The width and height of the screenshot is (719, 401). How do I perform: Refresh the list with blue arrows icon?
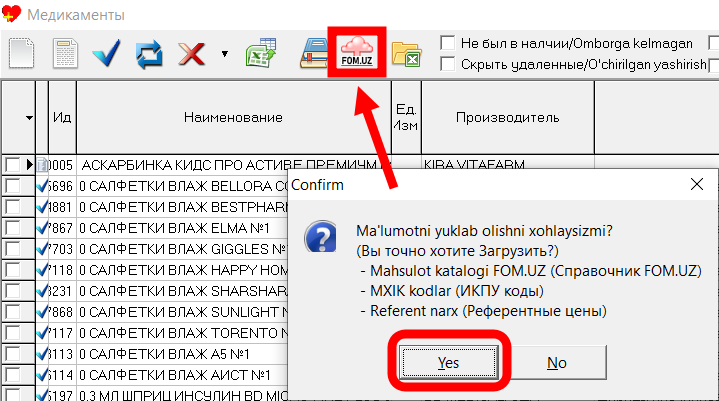[149, 54]
